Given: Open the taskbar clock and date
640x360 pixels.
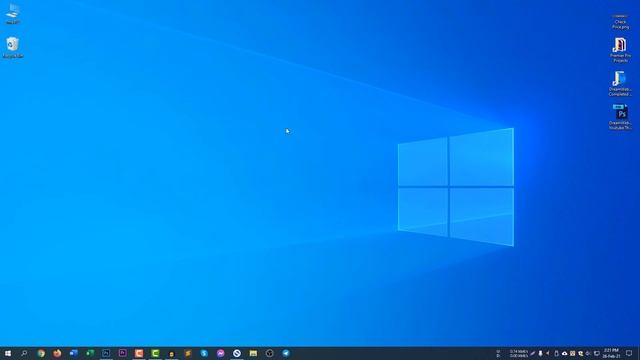Looking at the screenshot, I should pos(611,353).
